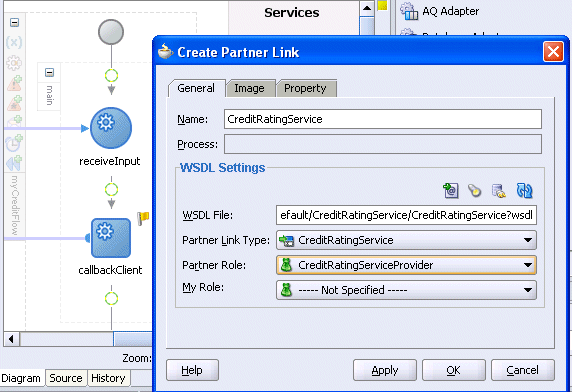Click the gray start circle of the process
This screenshot has height=392, width=572.
coord(111,32)
